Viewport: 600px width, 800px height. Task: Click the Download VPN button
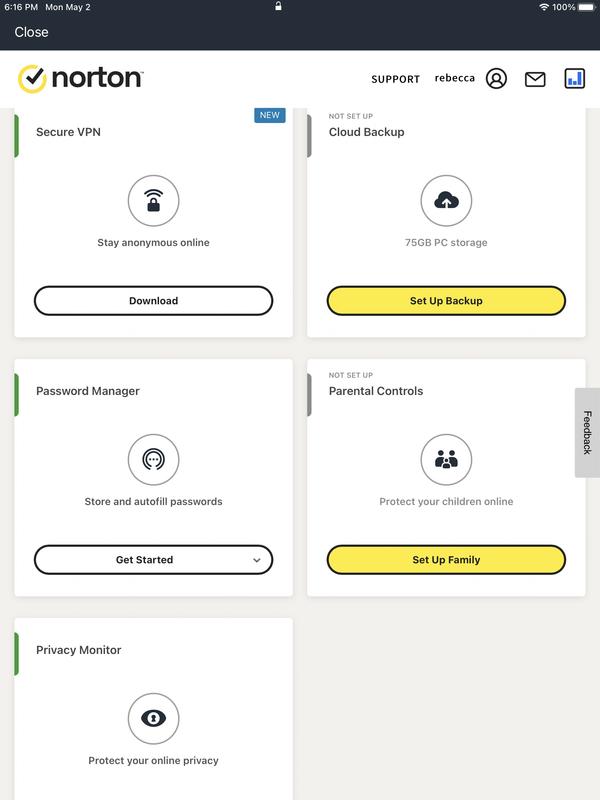[x=153, y=301]
